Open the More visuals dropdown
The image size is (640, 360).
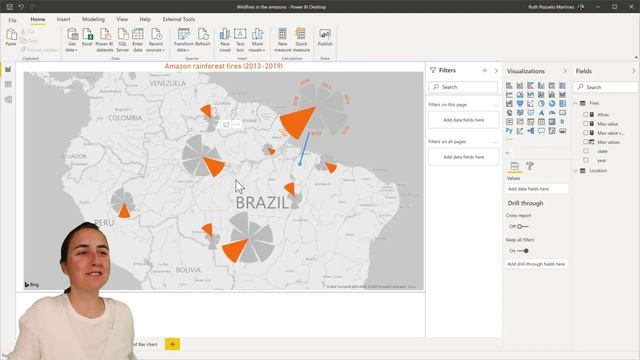pos(257,40)
